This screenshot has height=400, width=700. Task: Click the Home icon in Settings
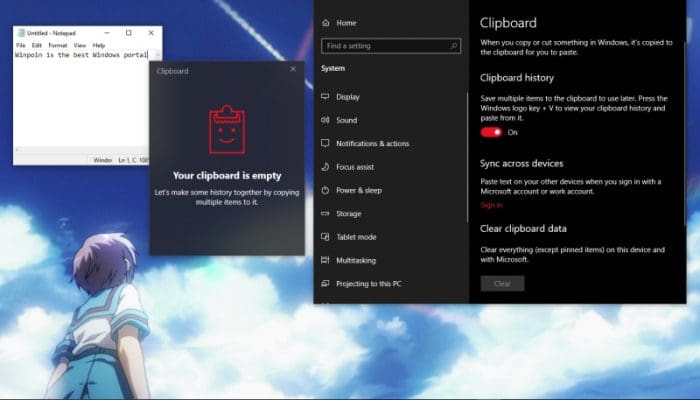(326, 22)
